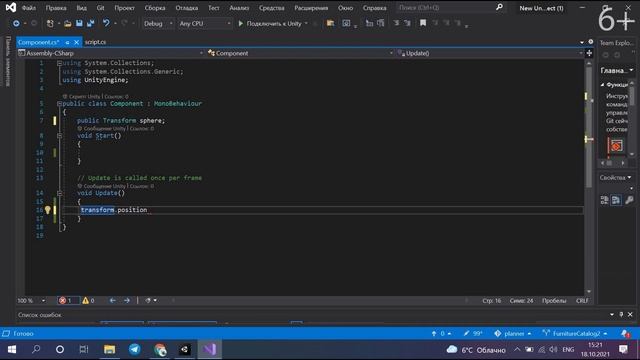Click the warnings count indicator

click(88, 300)
